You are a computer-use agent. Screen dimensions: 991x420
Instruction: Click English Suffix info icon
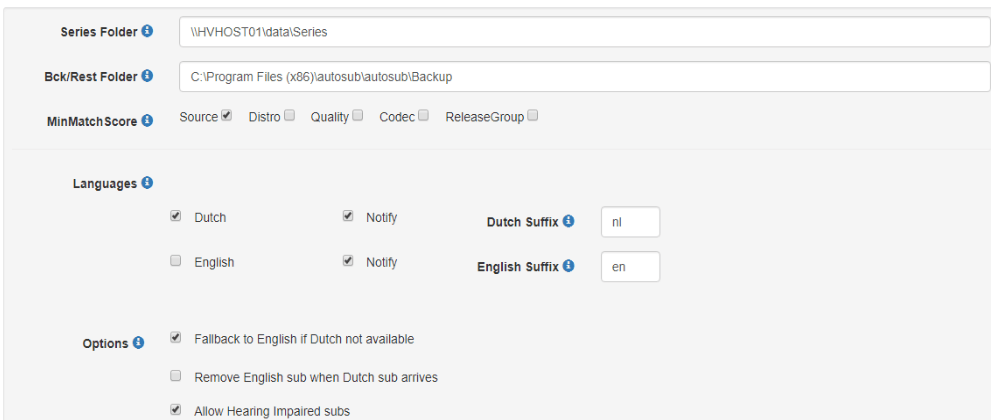tap(569, 266)
